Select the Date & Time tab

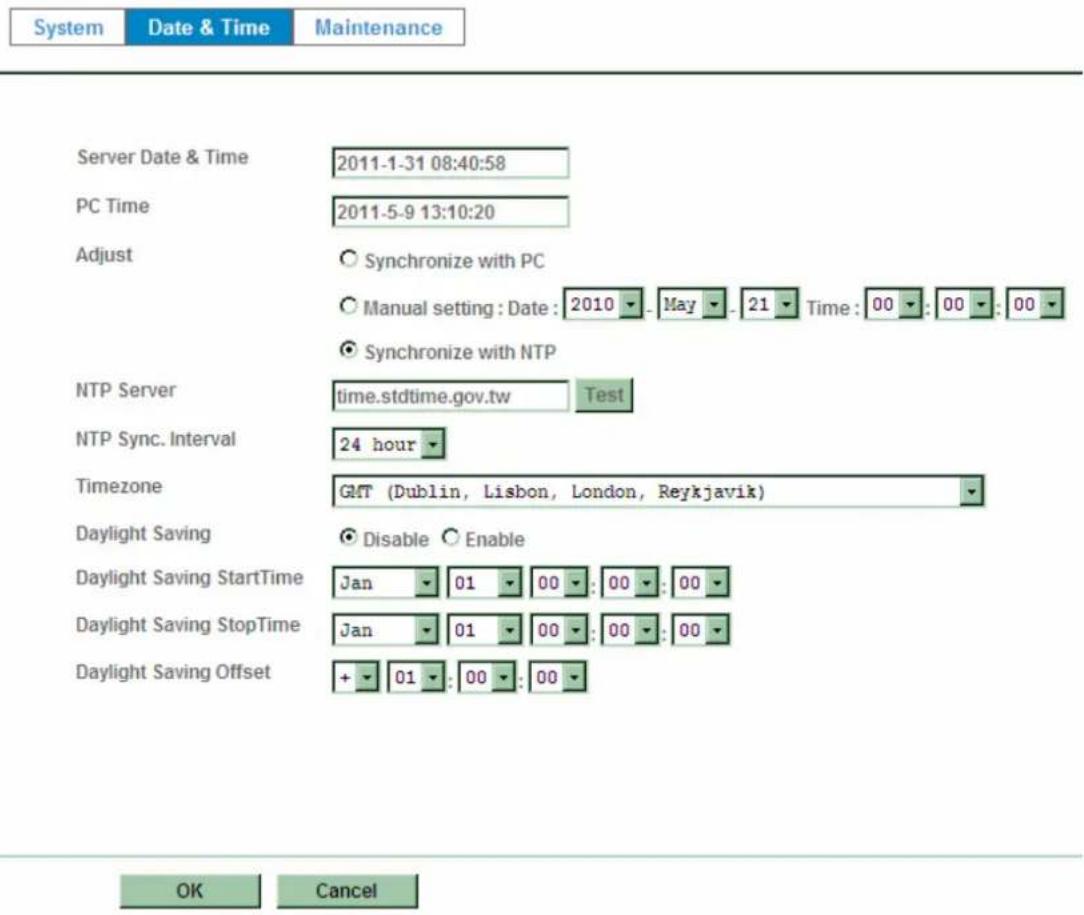pyautogui.click(x=209, y=28)
